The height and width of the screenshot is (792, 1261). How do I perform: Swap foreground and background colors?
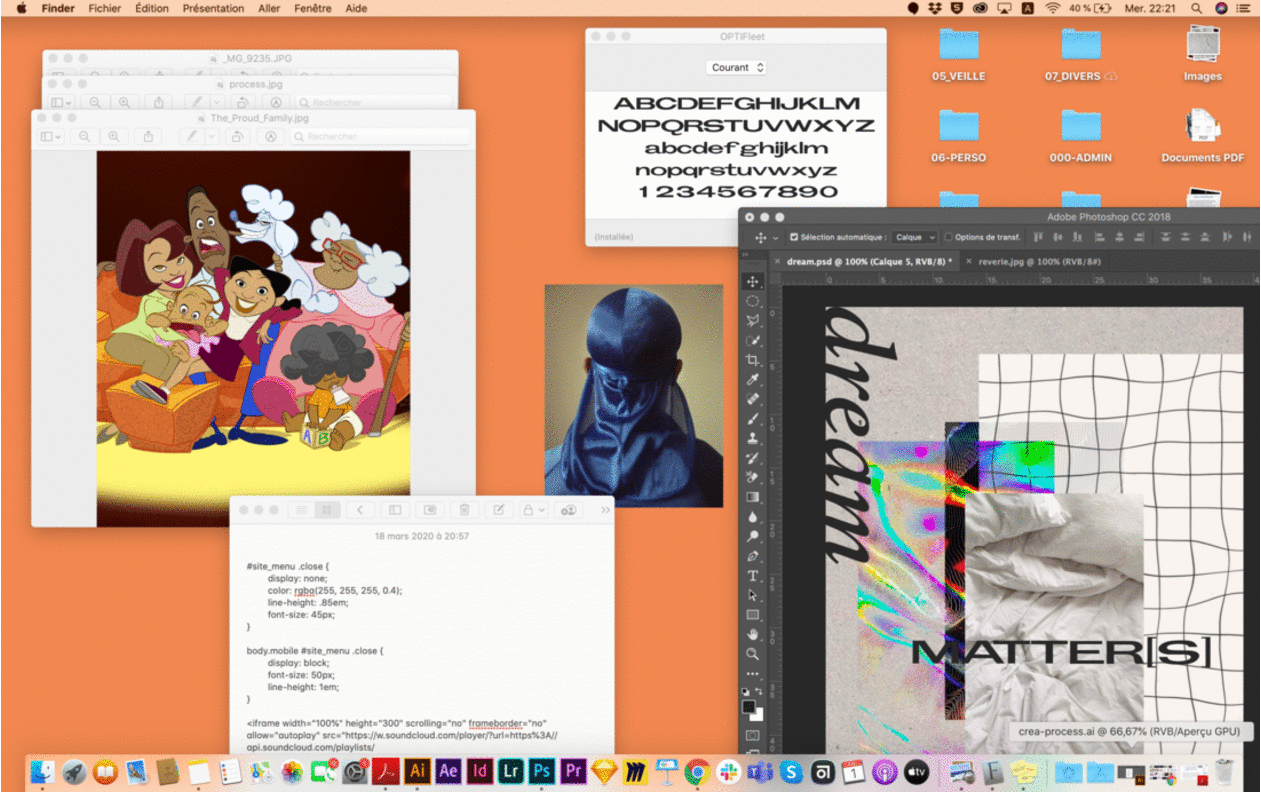pyautogui.click(x=759, y=691)
